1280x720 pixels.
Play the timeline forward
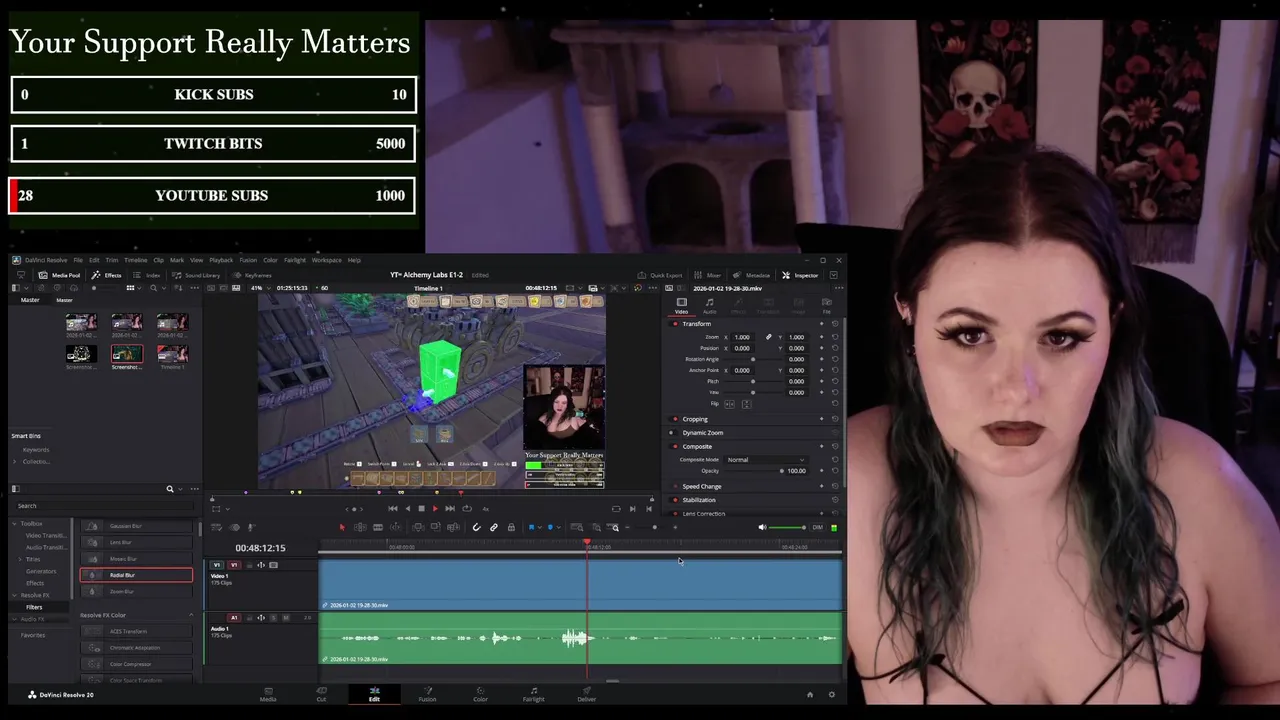(x=435, y=509)
